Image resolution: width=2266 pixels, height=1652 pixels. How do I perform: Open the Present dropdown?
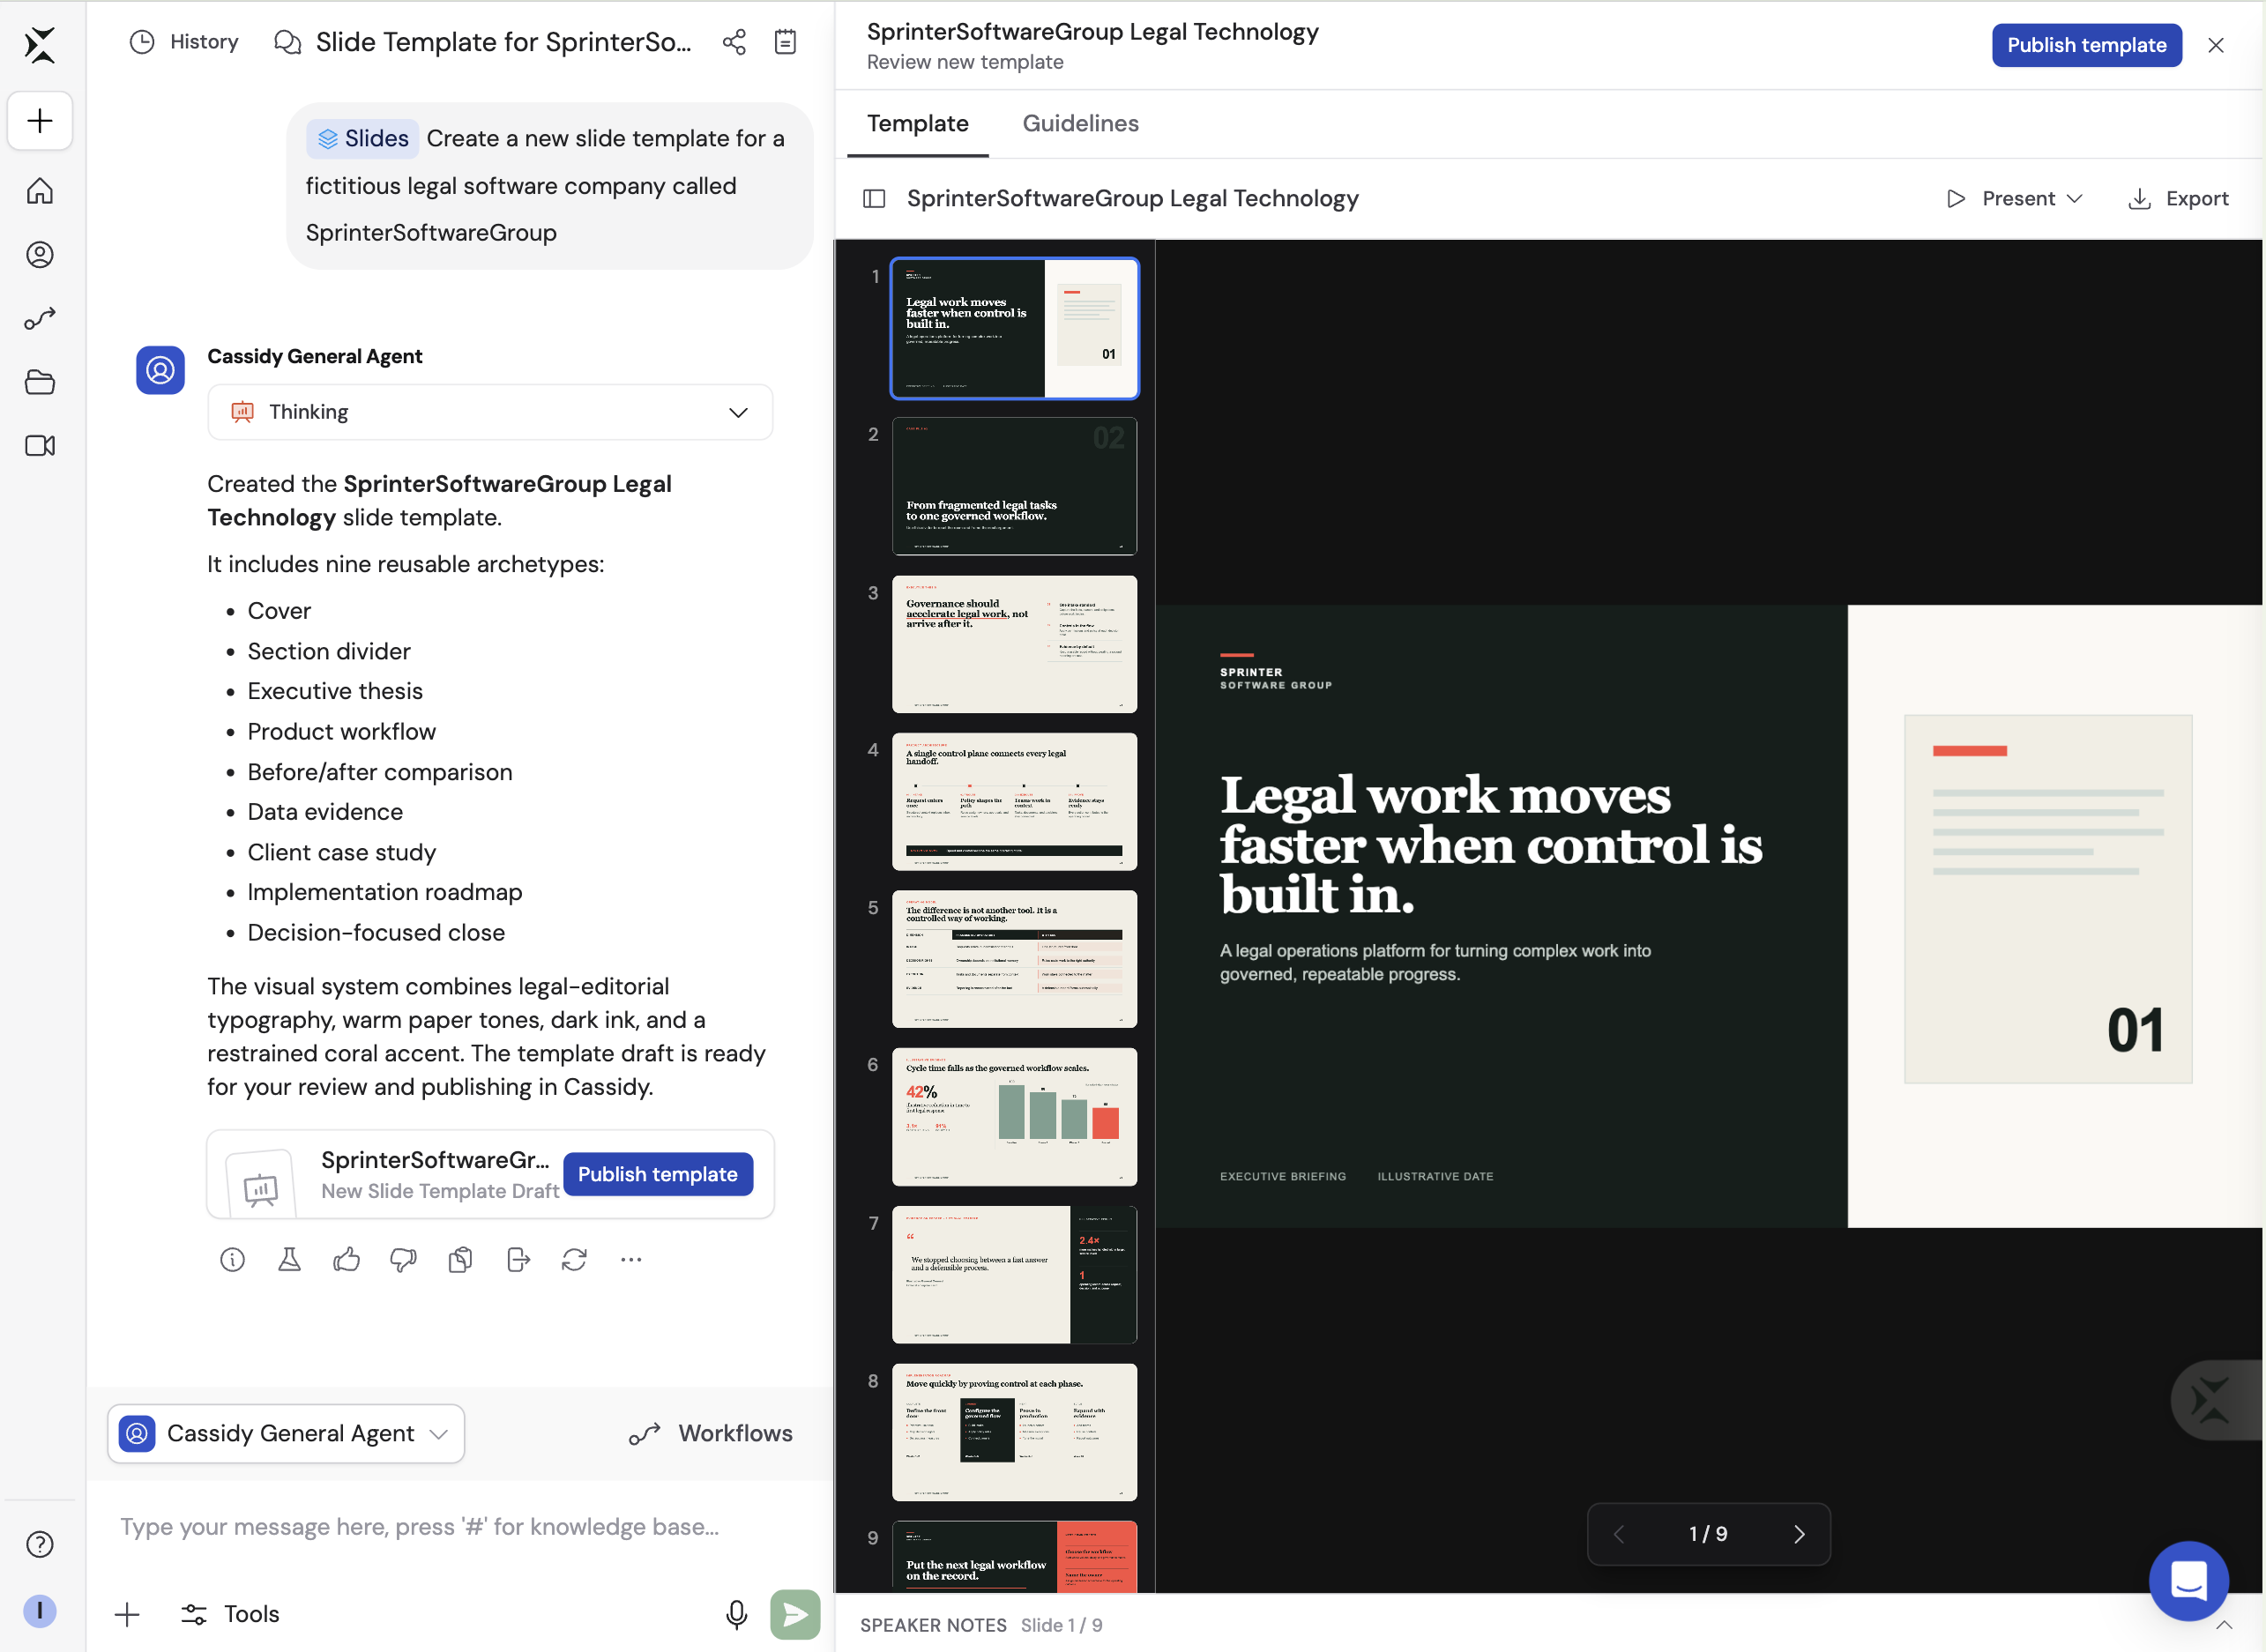[x=2014, y=198]
